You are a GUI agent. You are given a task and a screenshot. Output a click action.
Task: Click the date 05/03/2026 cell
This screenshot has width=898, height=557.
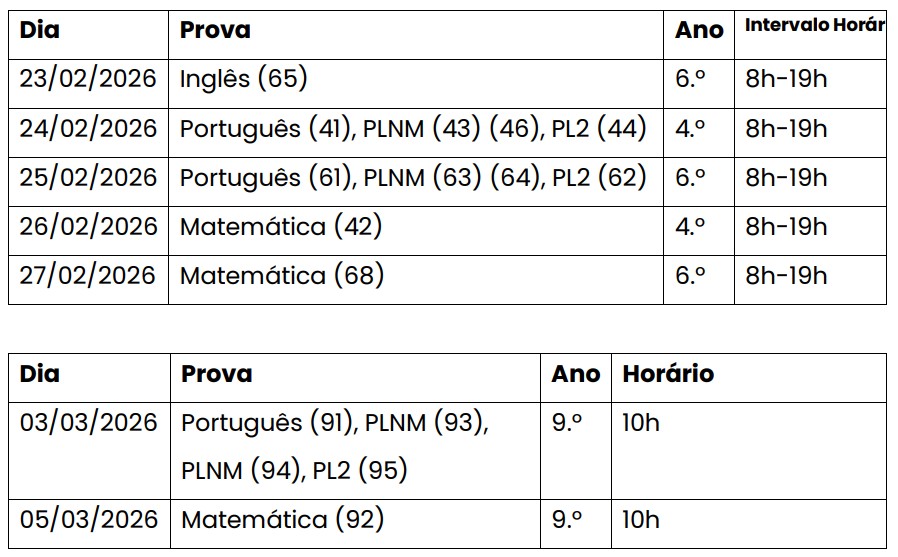89,520
